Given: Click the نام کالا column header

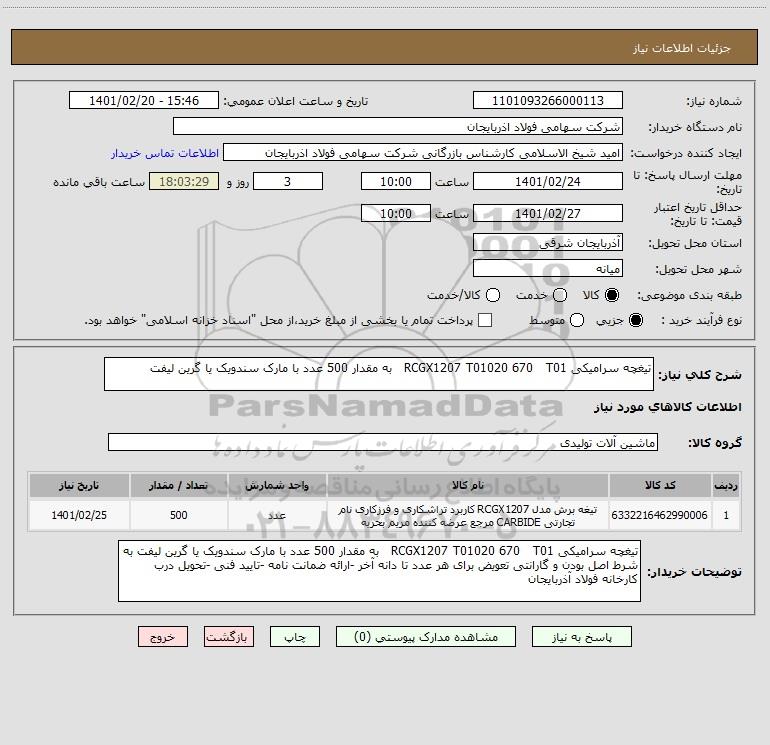Looking at the screenshot, I should click(x=468, y=485).
